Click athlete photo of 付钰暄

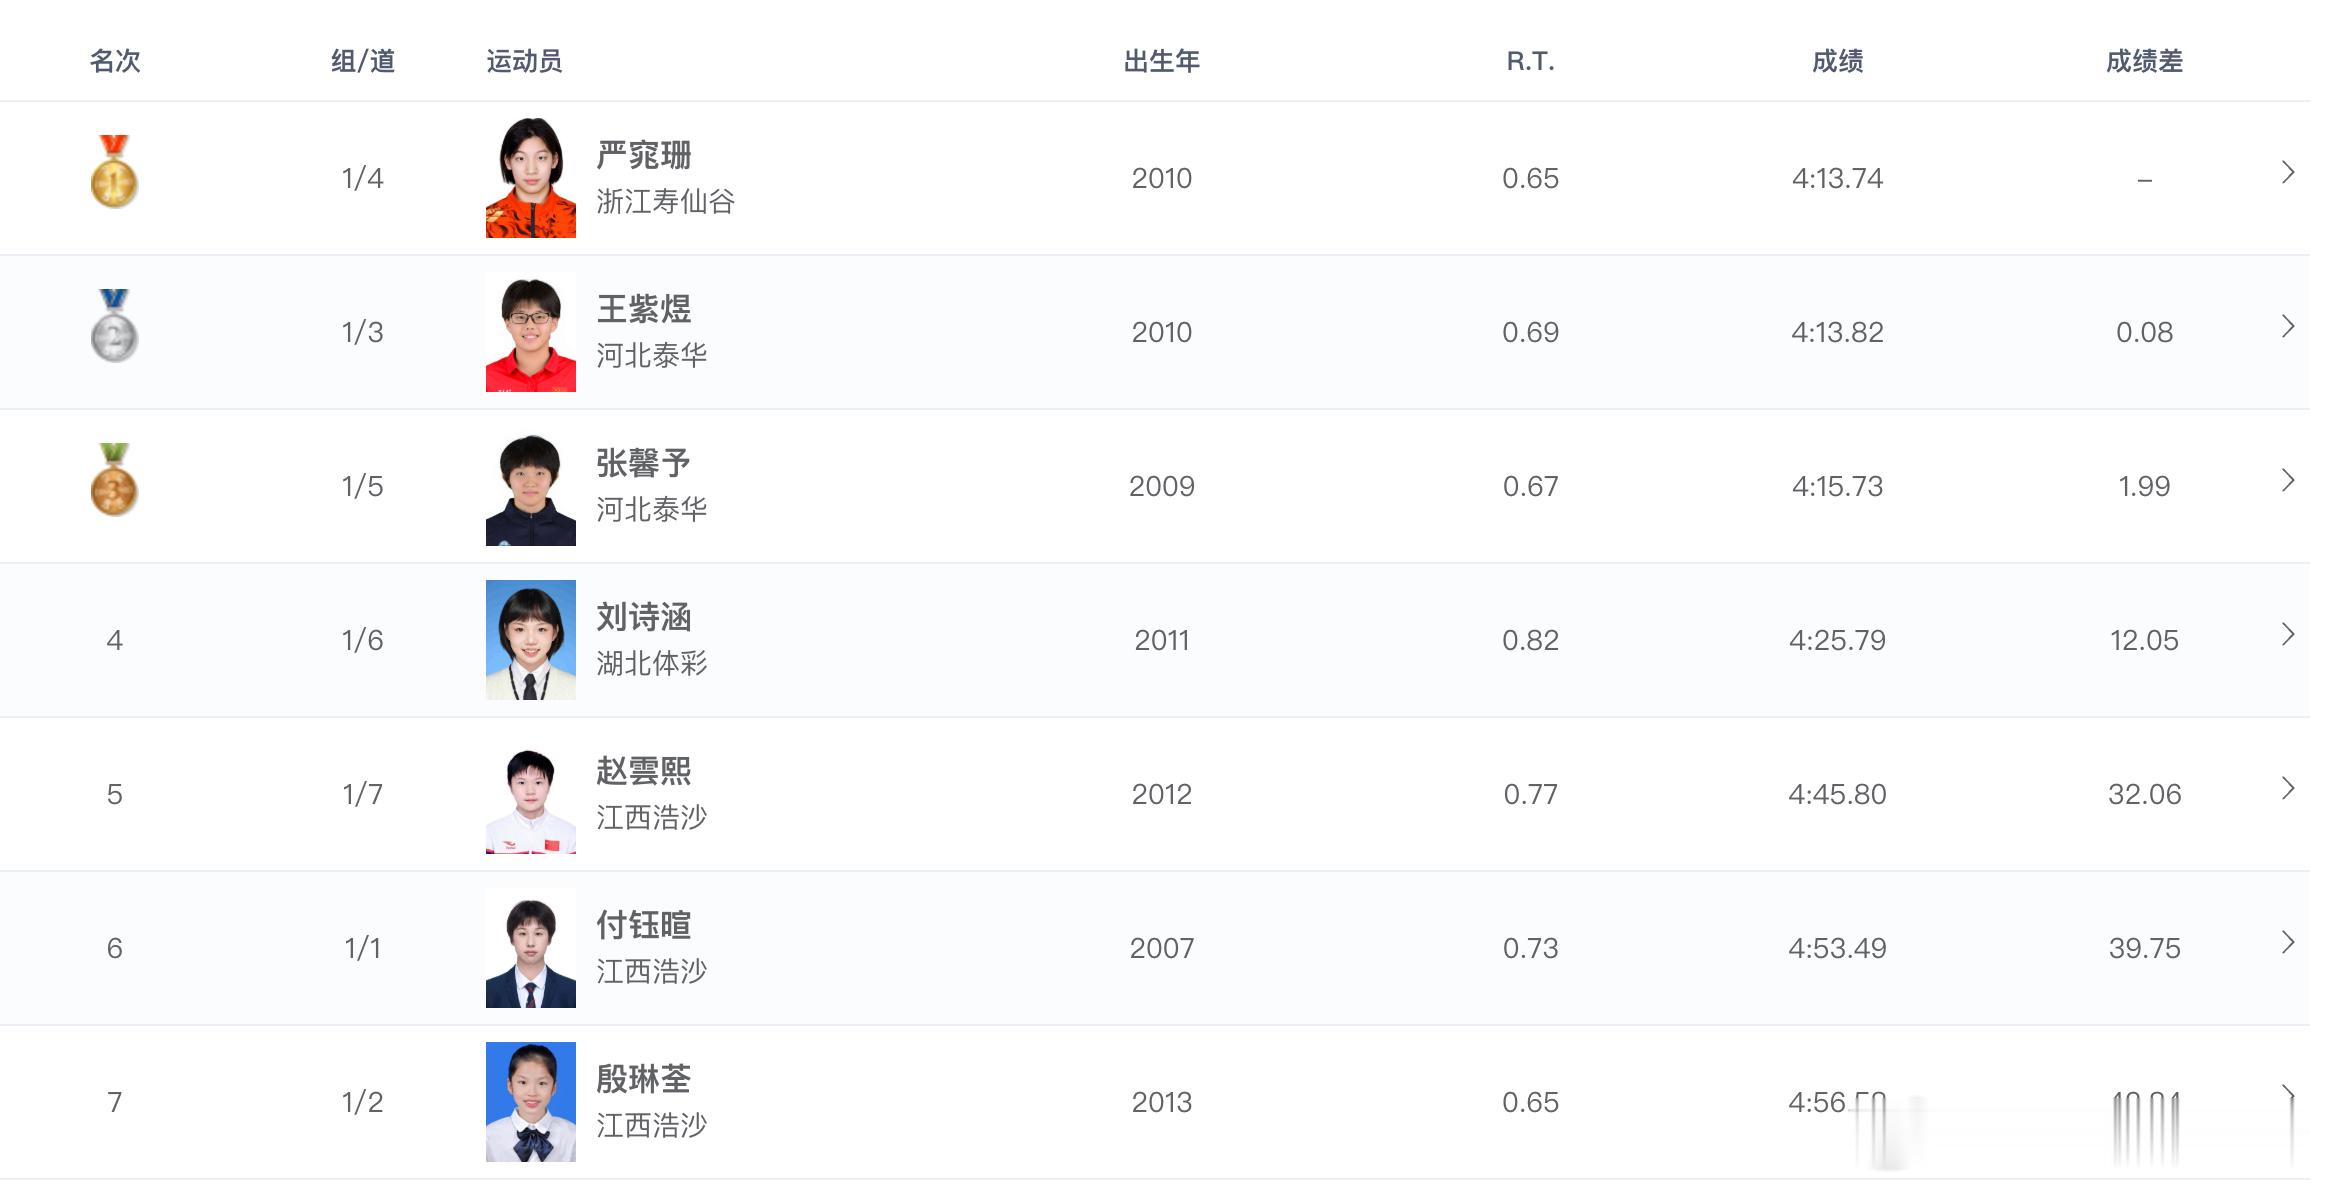(531, 948)
